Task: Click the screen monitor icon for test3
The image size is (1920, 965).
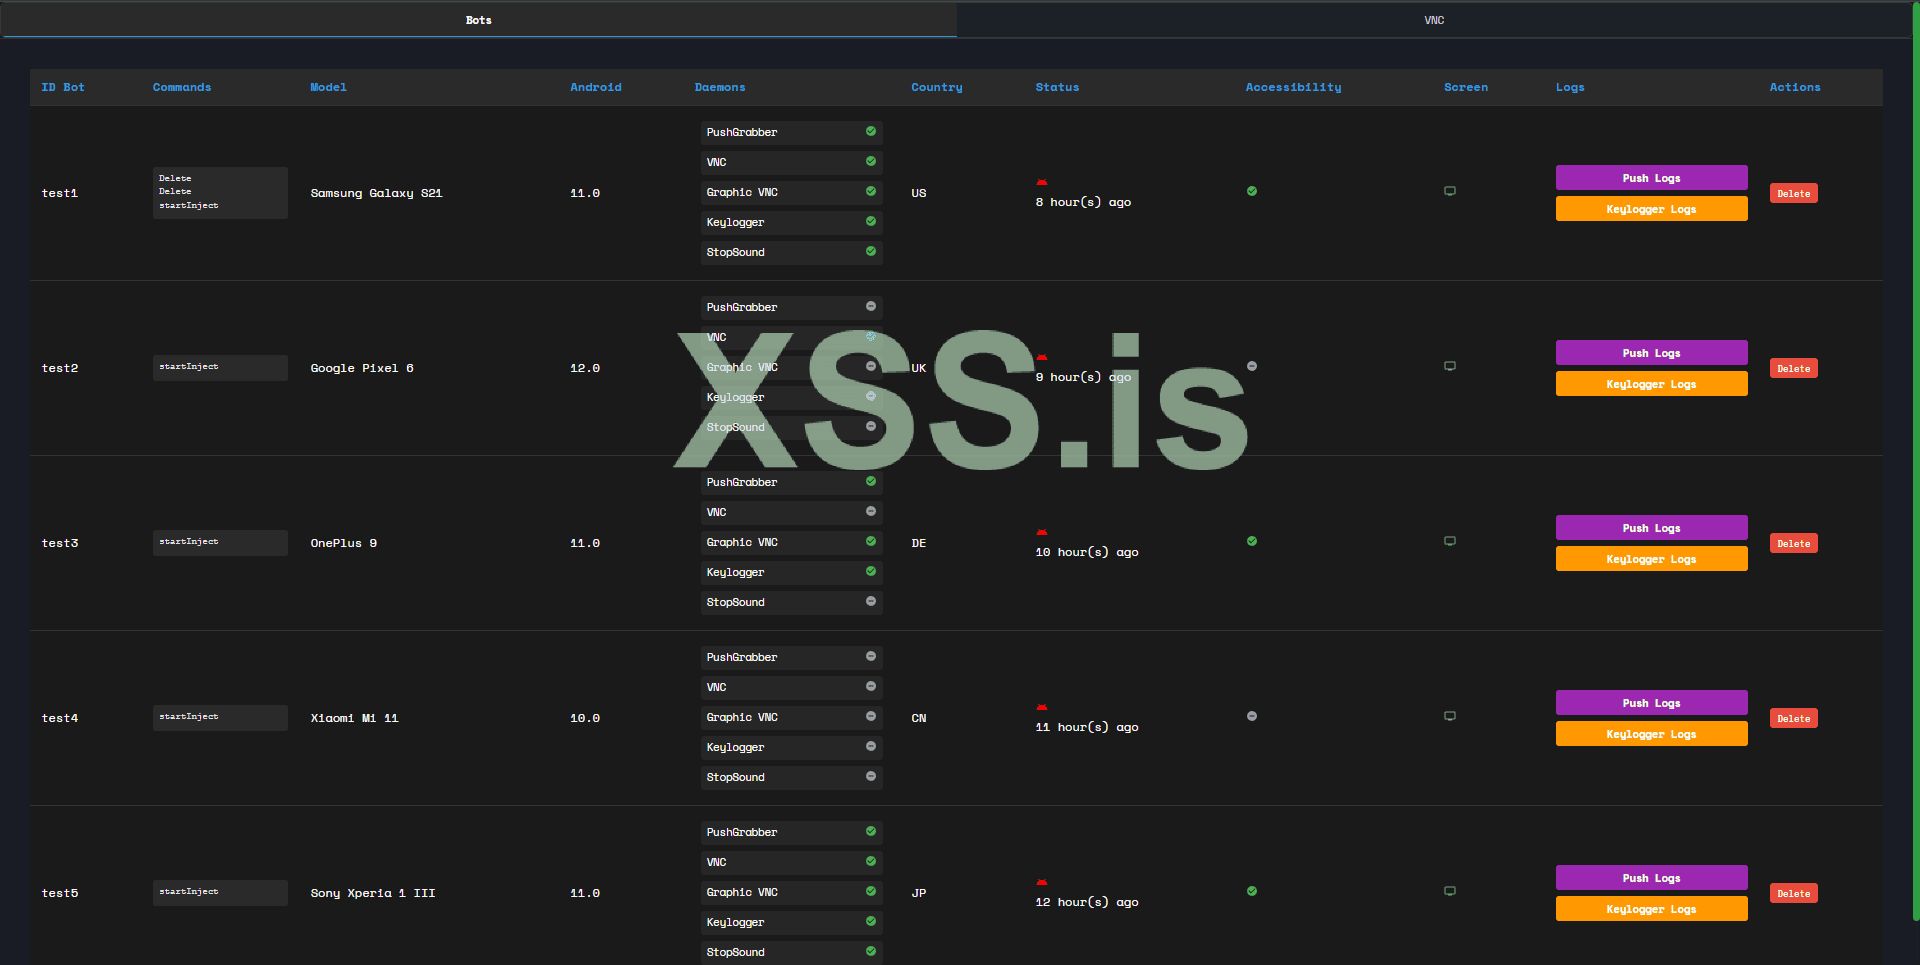Action: (1449, 541)
